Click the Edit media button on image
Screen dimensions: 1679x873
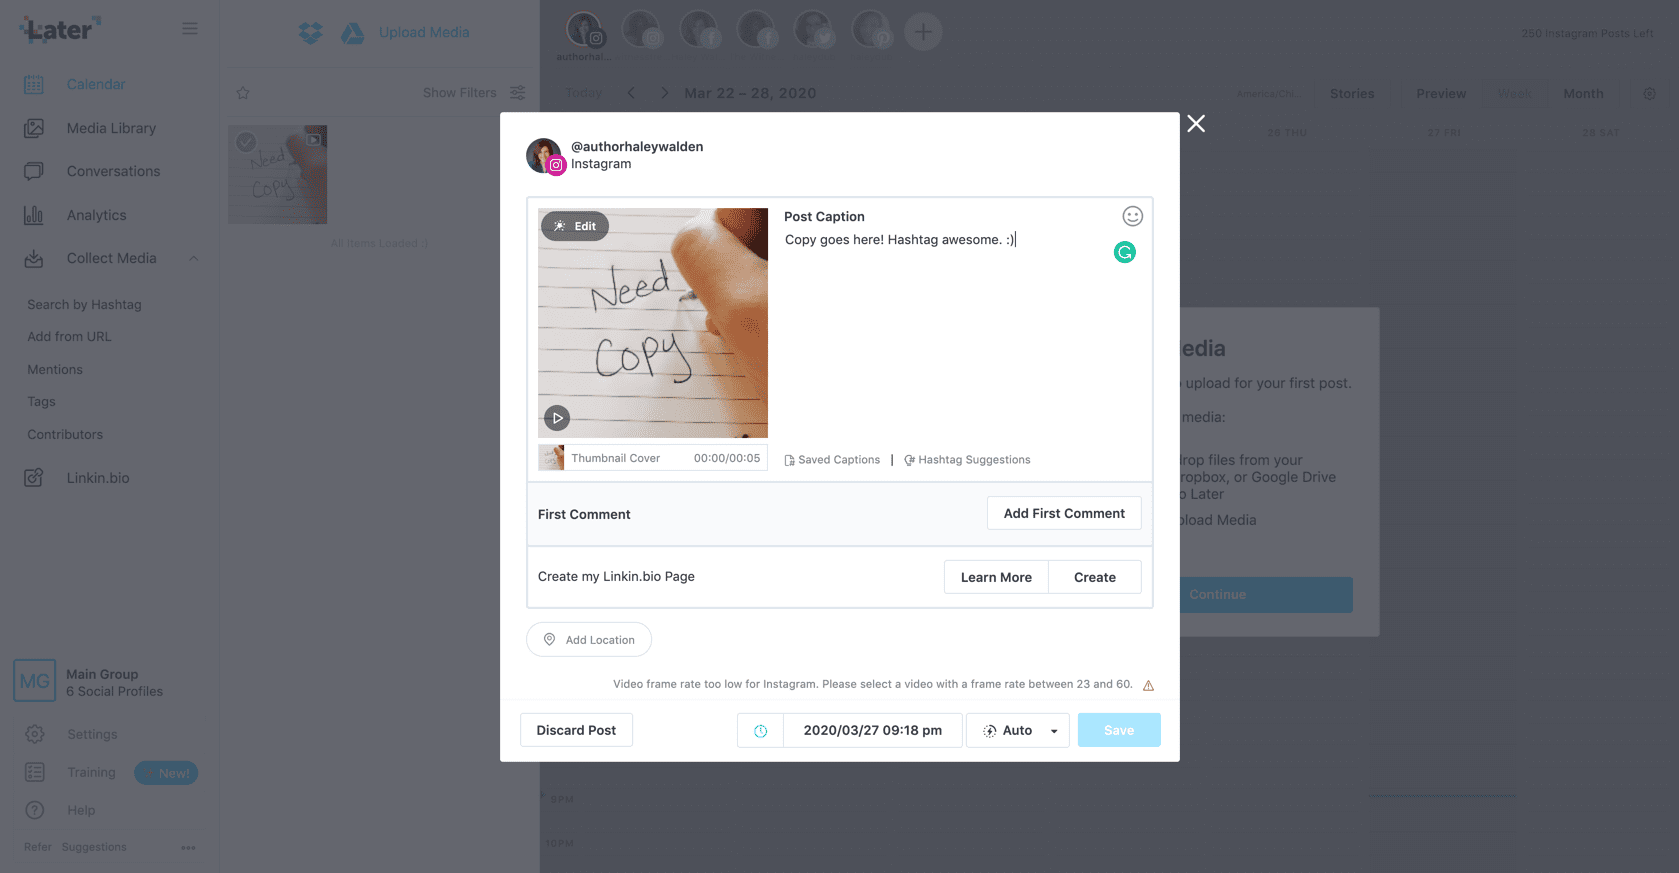pyautogui.click(x=575, y=226)
